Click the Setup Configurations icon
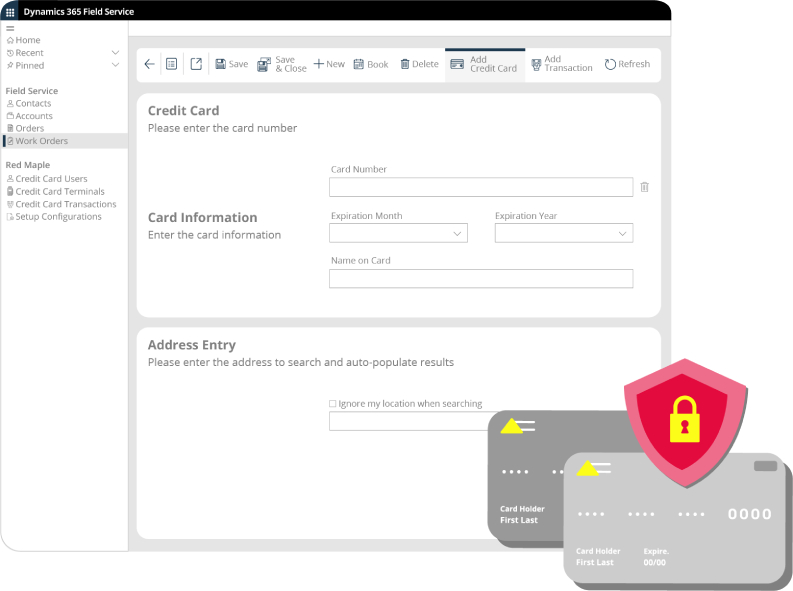793x591 pixels. (x=10, y=217)
